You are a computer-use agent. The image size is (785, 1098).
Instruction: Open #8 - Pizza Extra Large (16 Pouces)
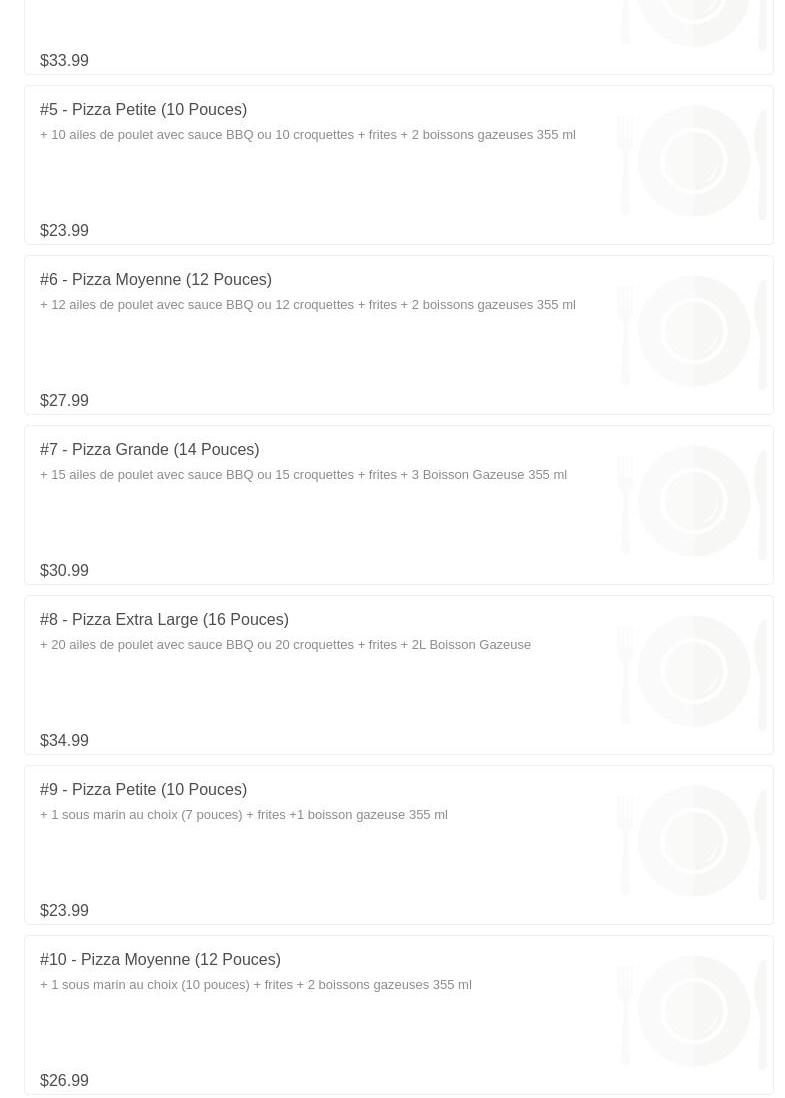164,620
